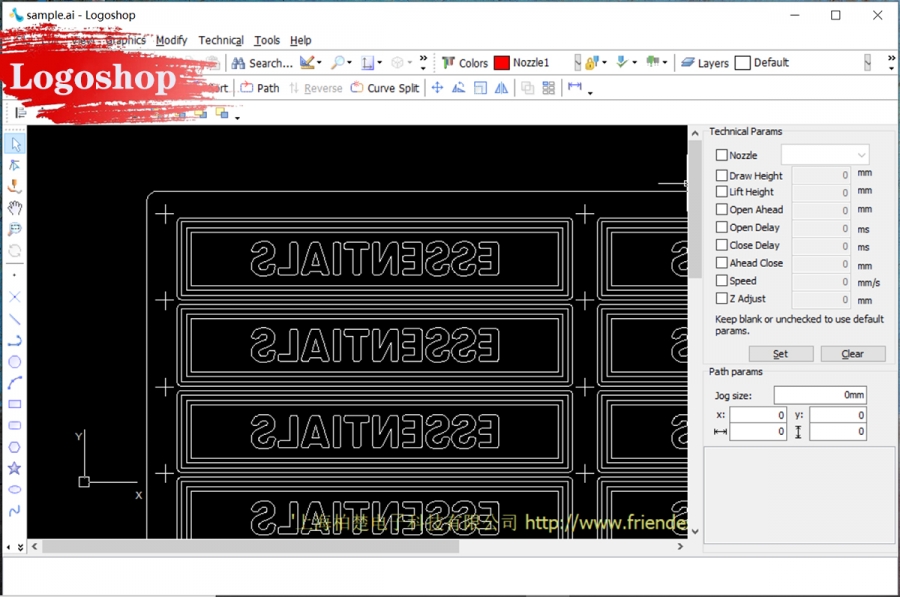Click the x coordinate input field
This screenshot has height=597, width=900.
pos(758,414)
